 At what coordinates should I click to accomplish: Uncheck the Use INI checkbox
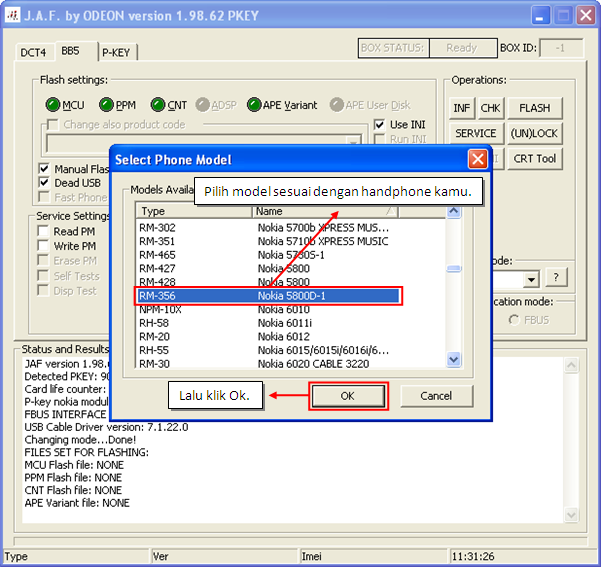click(x=379, y=125)
